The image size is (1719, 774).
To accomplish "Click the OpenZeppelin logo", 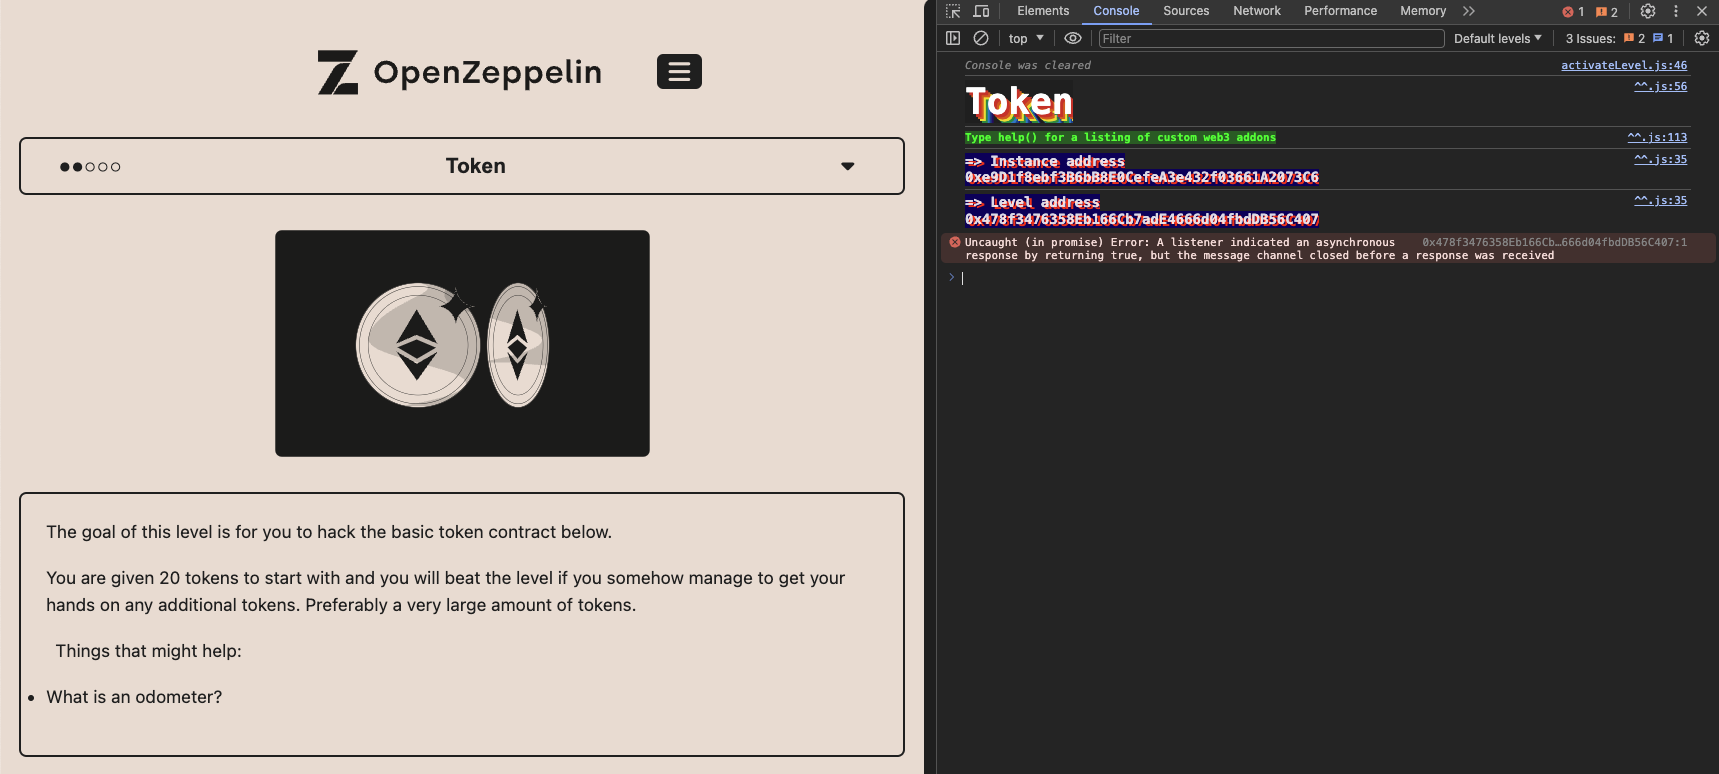I will (460, 72).
